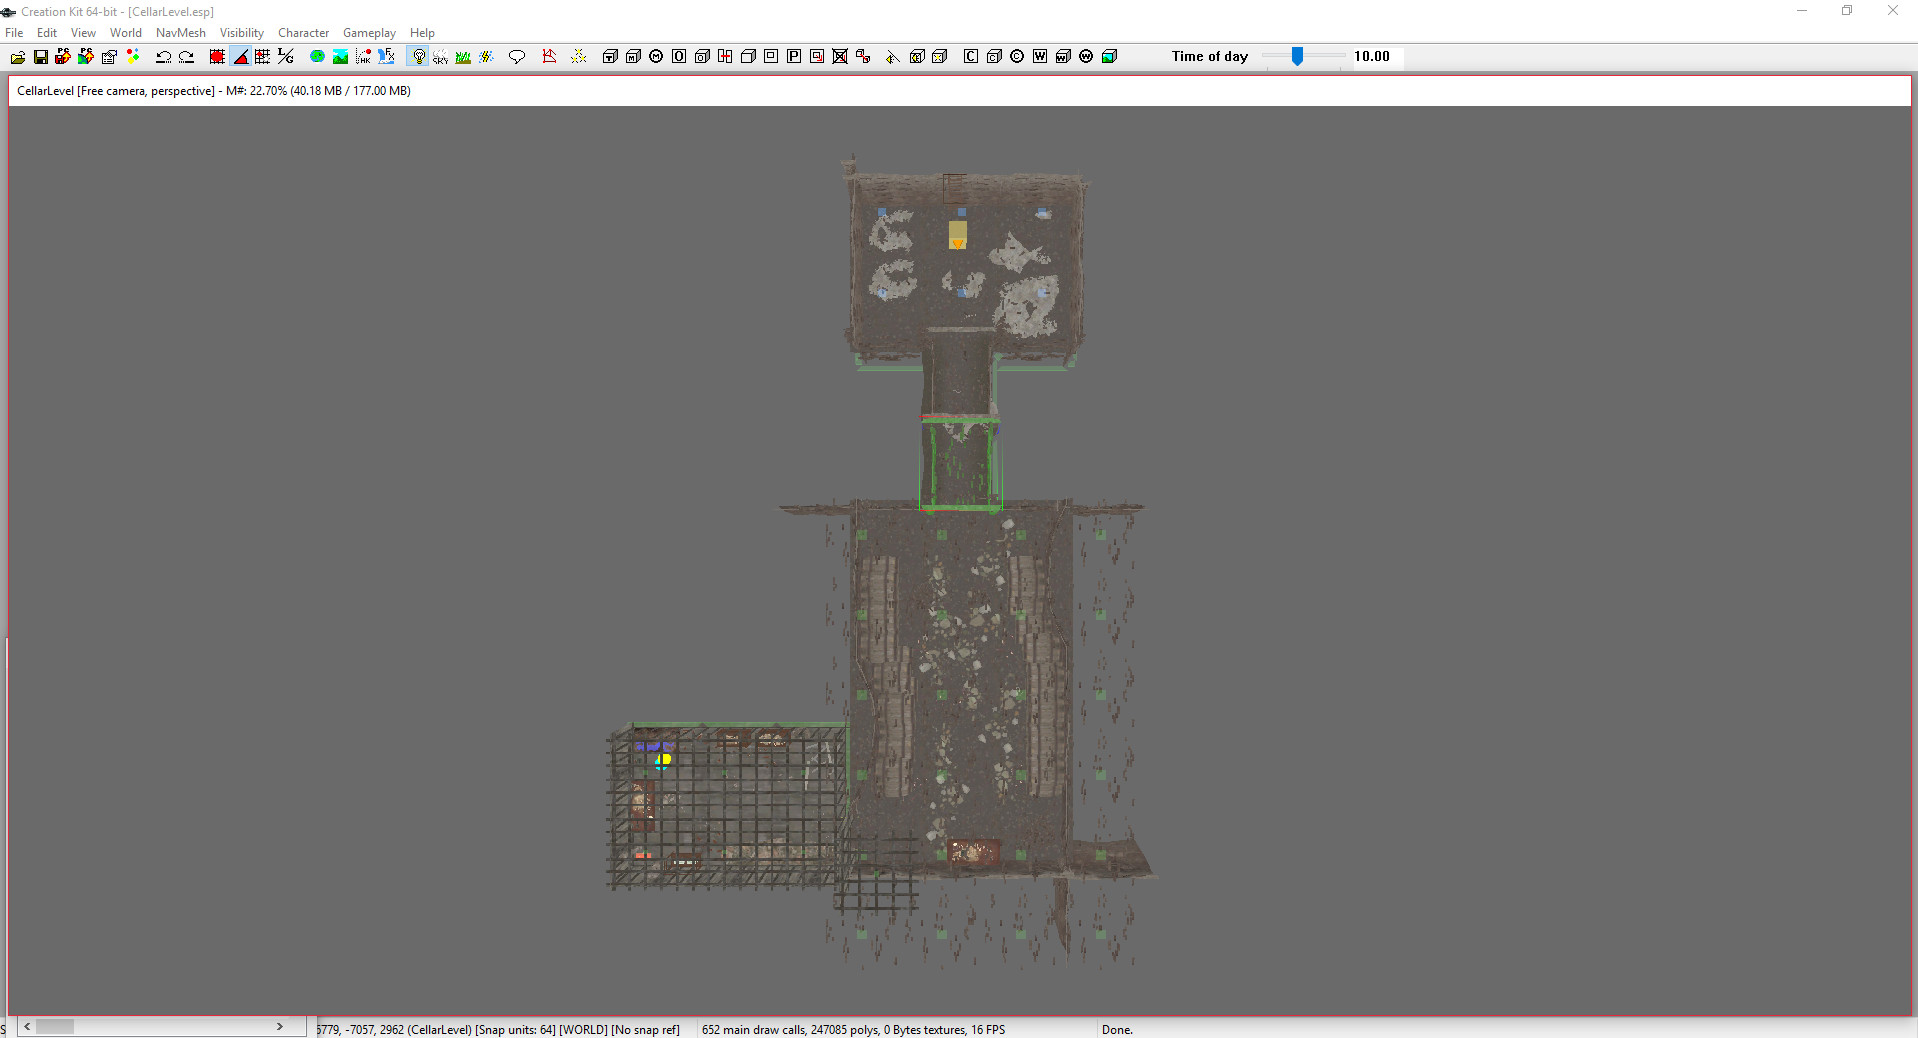Viewport: 1918px width, 1038px height.
Task: Click the cube with T icon
Action: click(x=610, y=57)
